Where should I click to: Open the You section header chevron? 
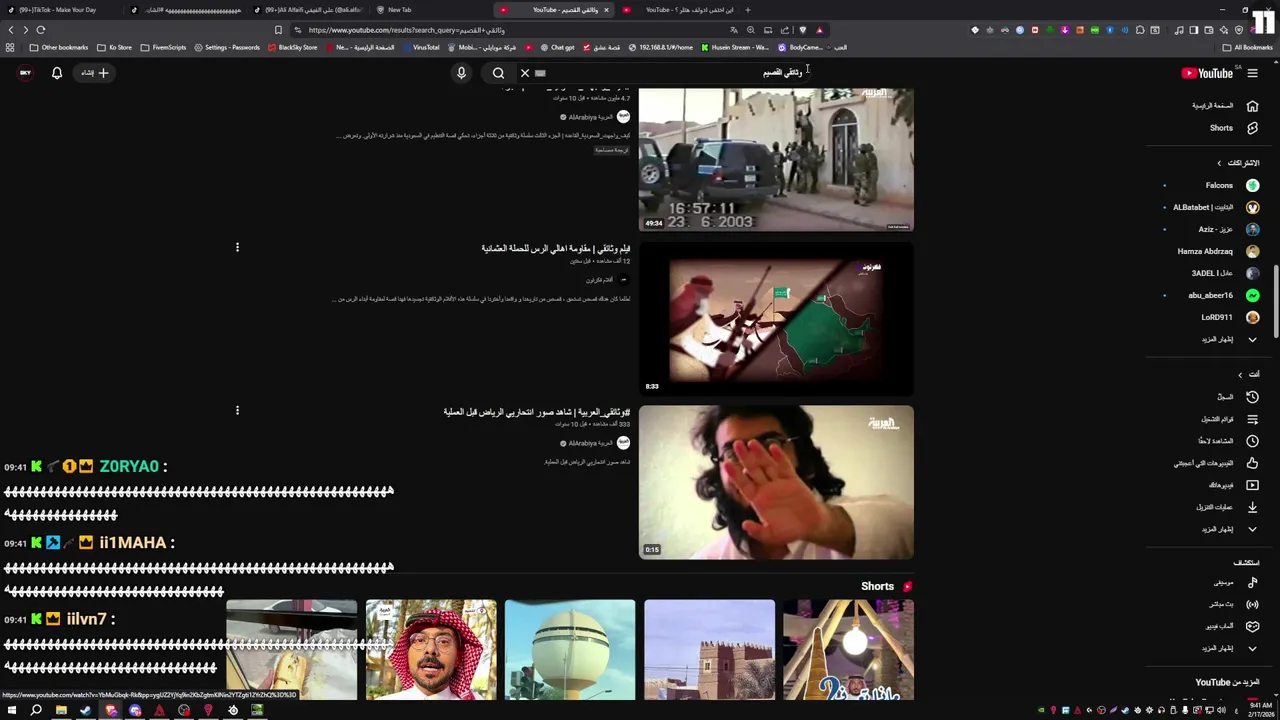(1240, 375)
